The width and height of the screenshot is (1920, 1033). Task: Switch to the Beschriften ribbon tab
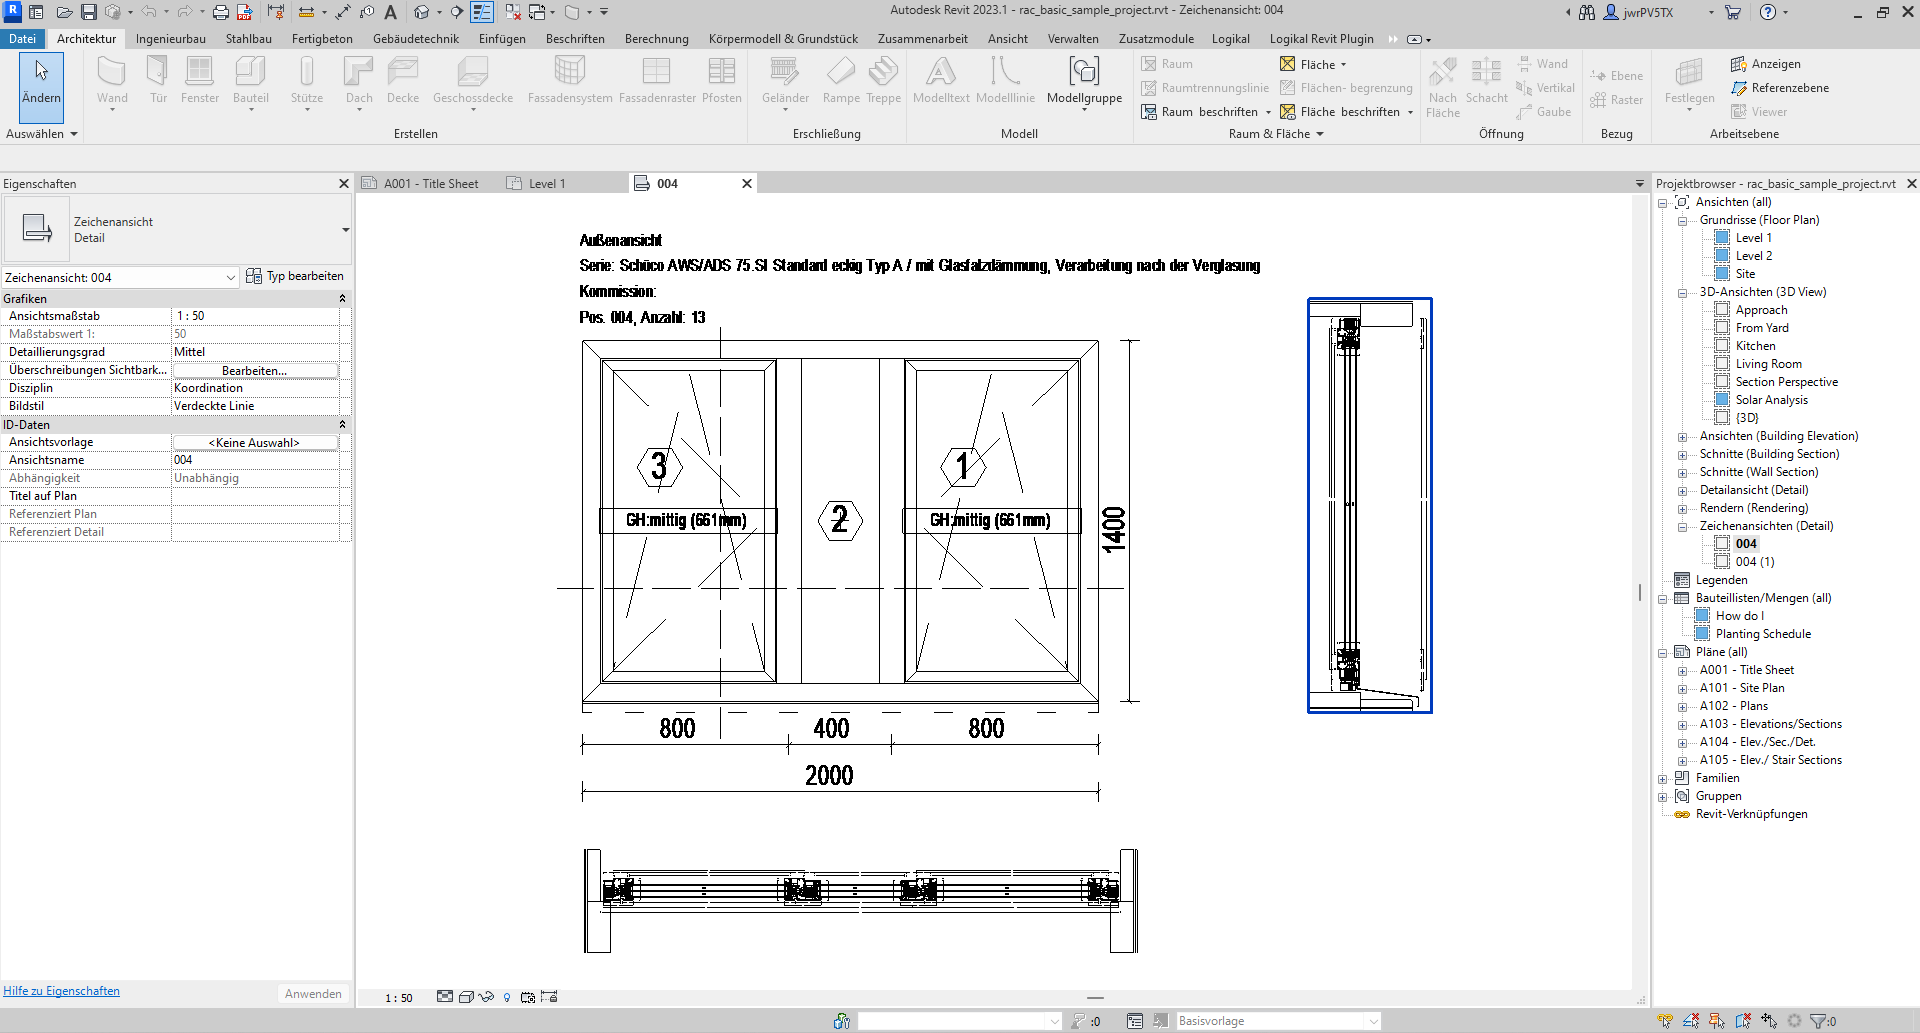pos(575,39)
